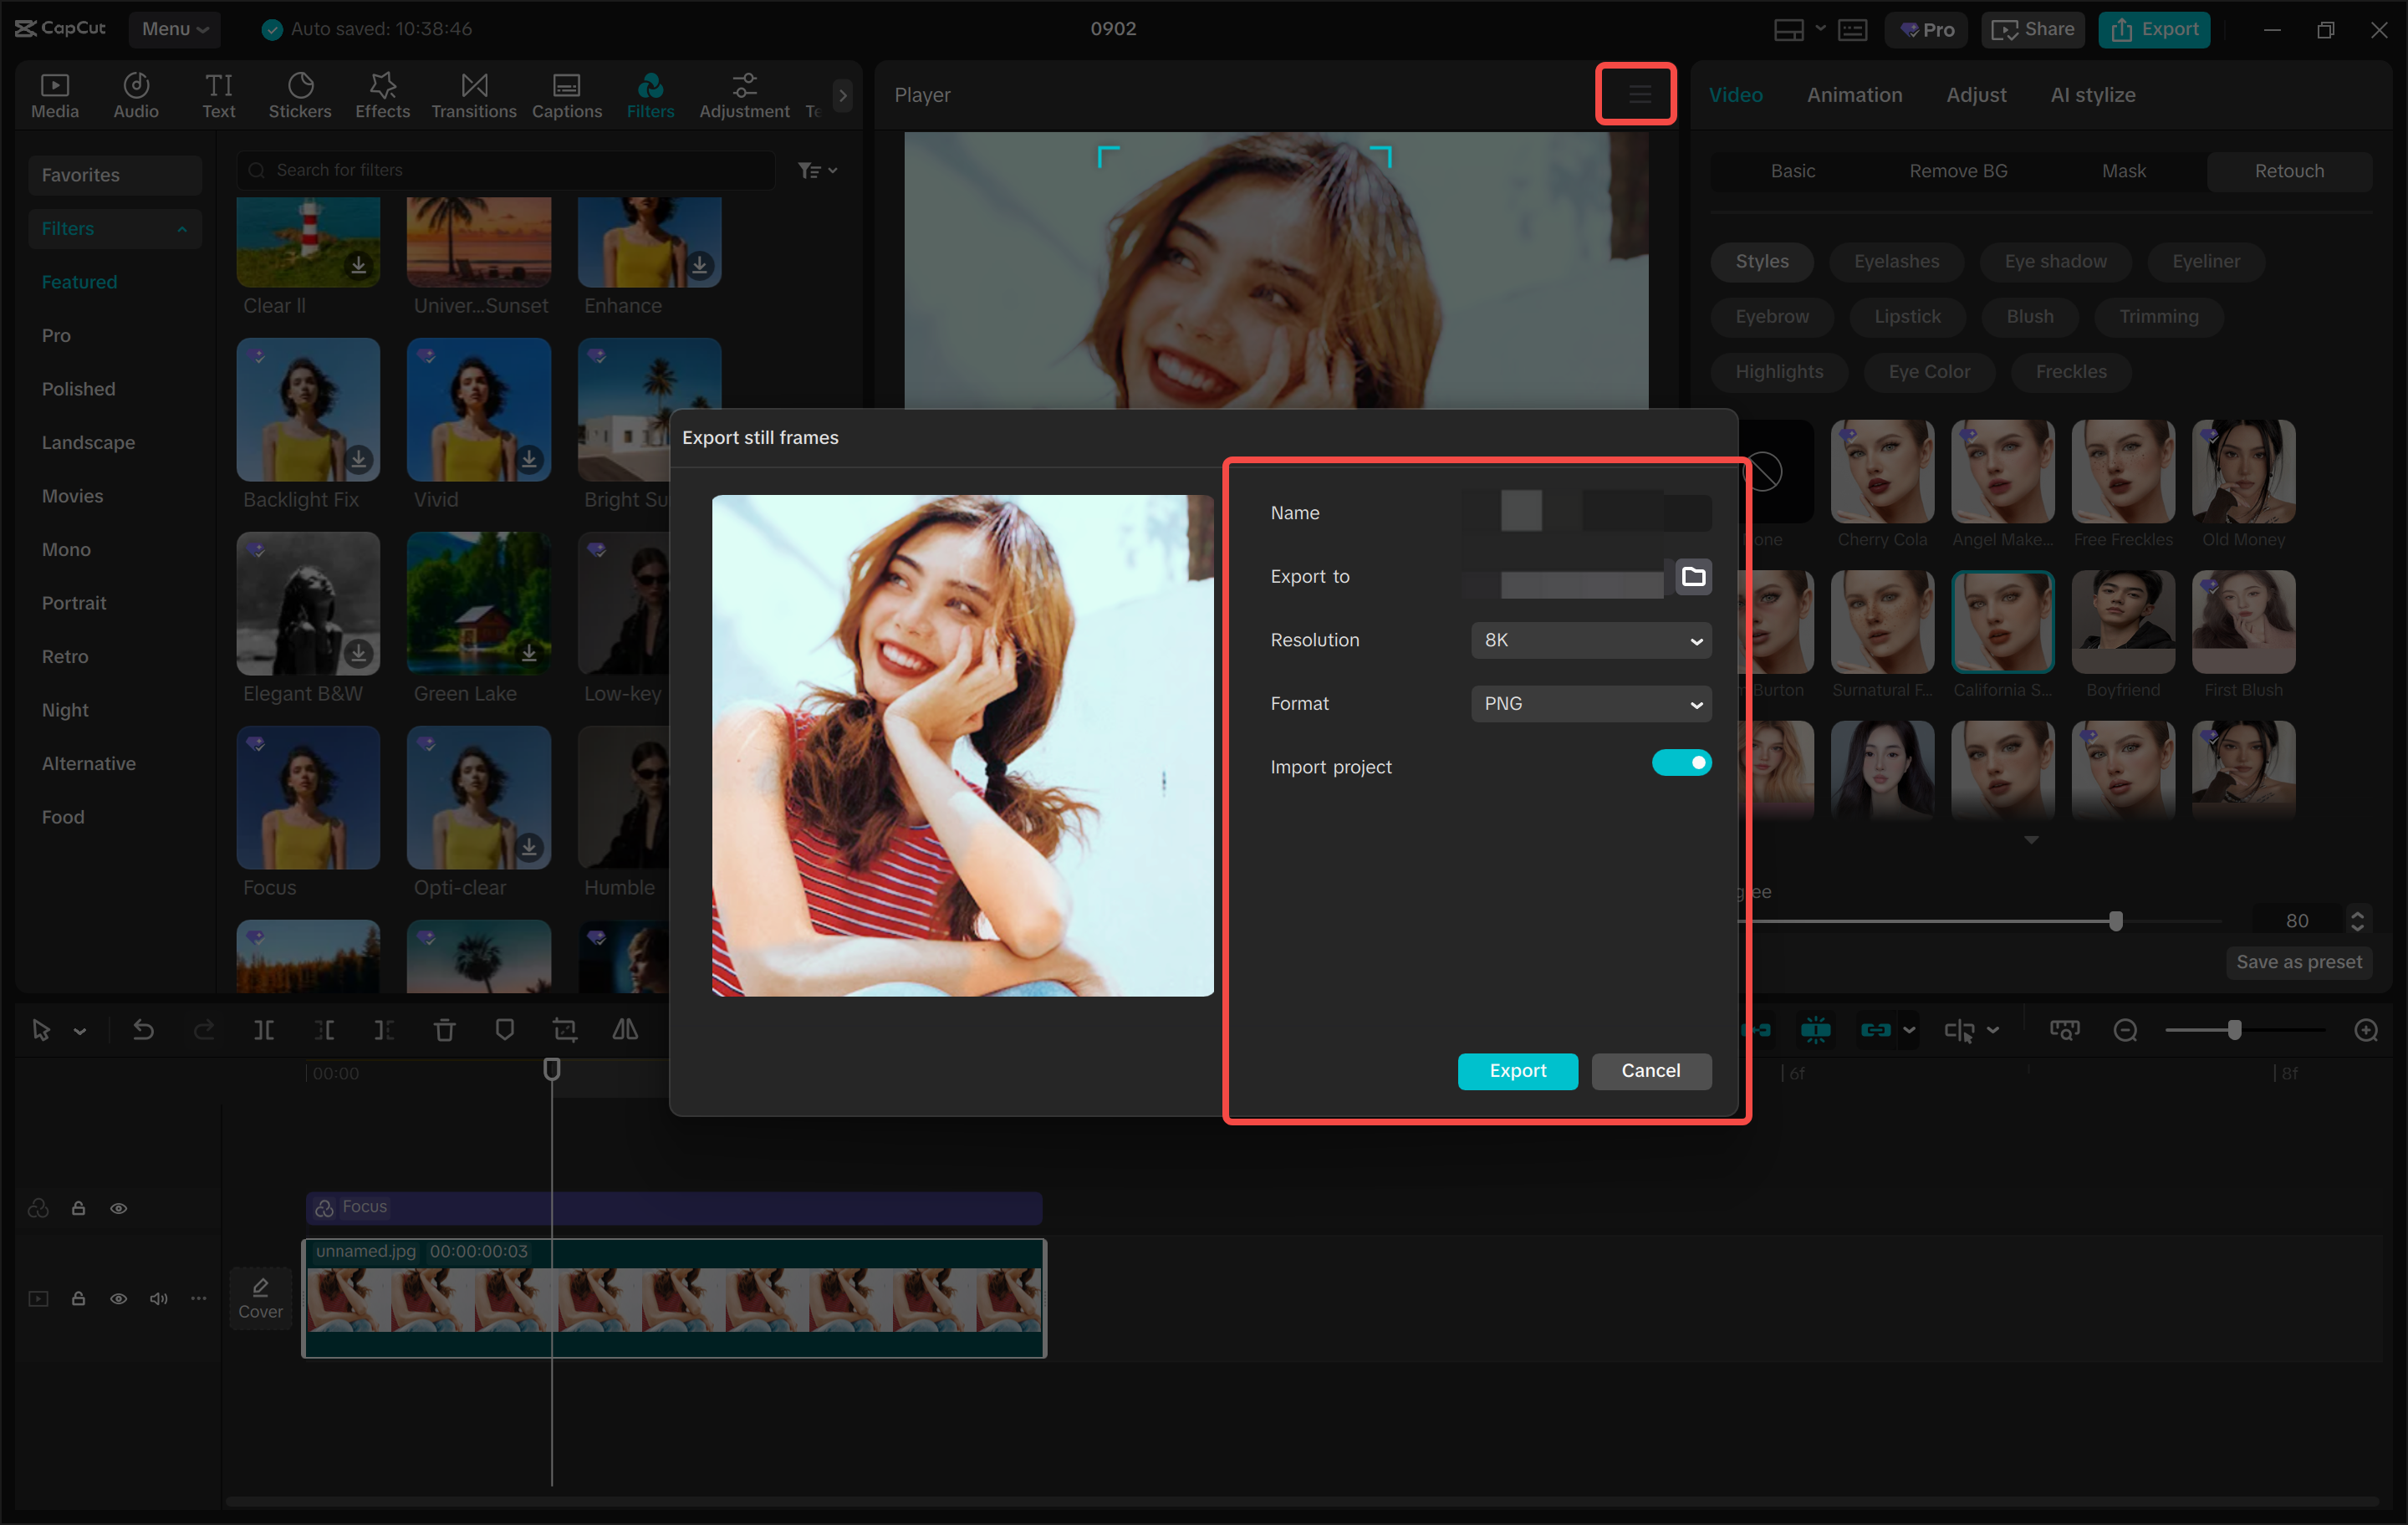Screen dimensions: 2408x1525
Task: Delete the selected clip with the trash icon
Action: pos(444,1029)
